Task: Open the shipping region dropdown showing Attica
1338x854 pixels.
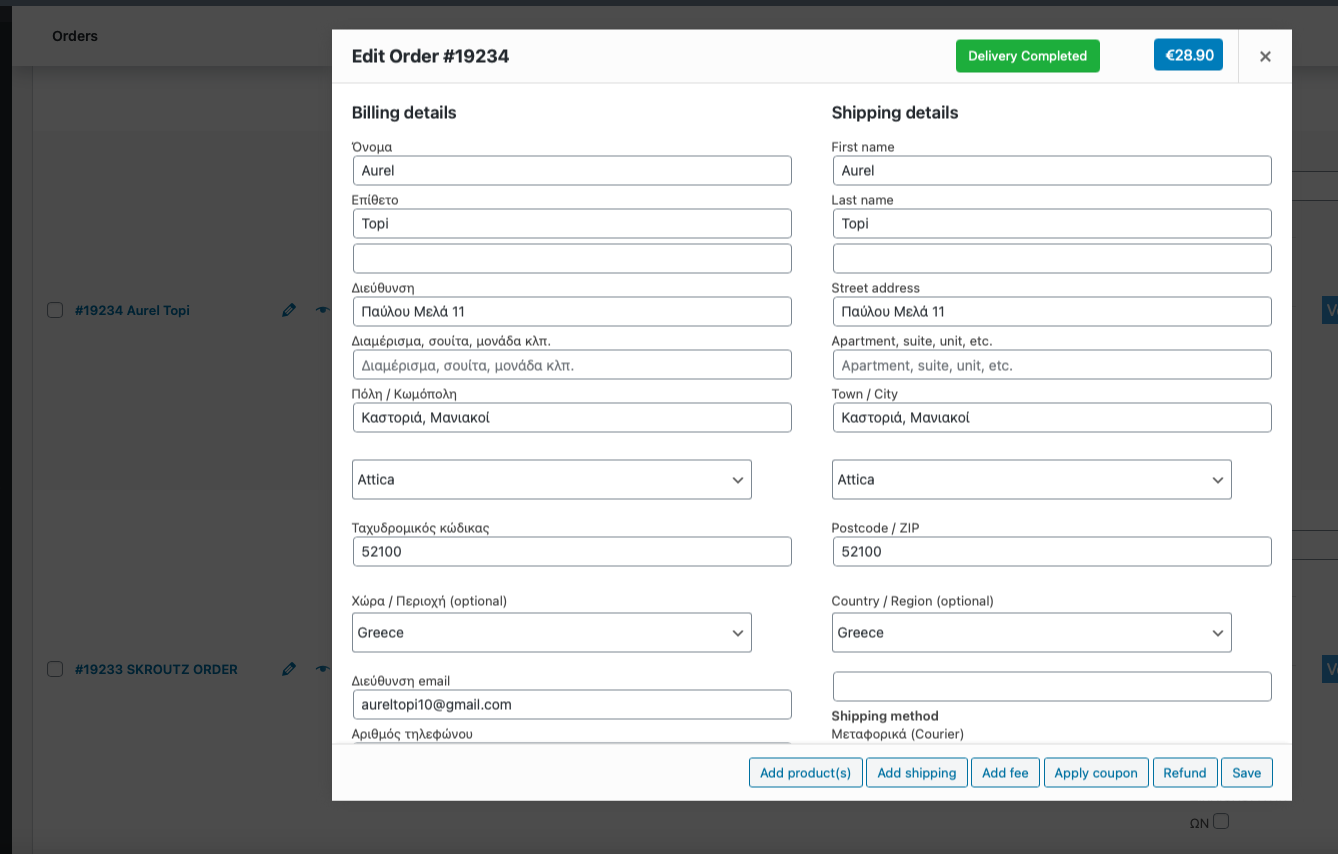Action: point(1032,479)
